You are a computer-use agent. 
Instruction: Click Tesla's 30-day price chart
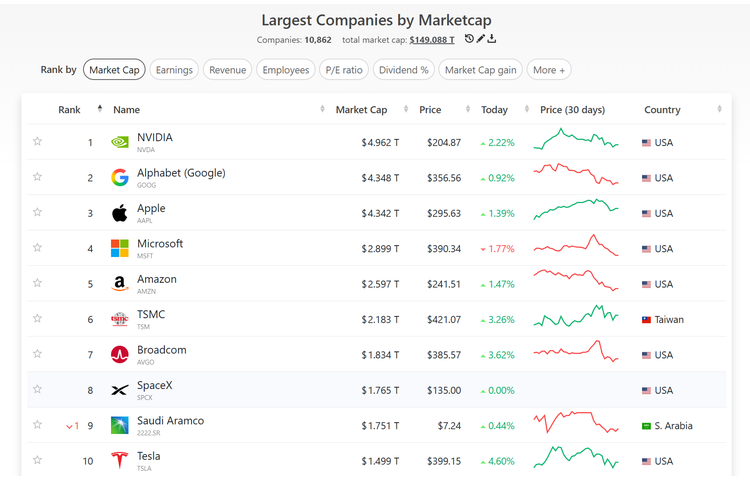click(x=576, y=457)
